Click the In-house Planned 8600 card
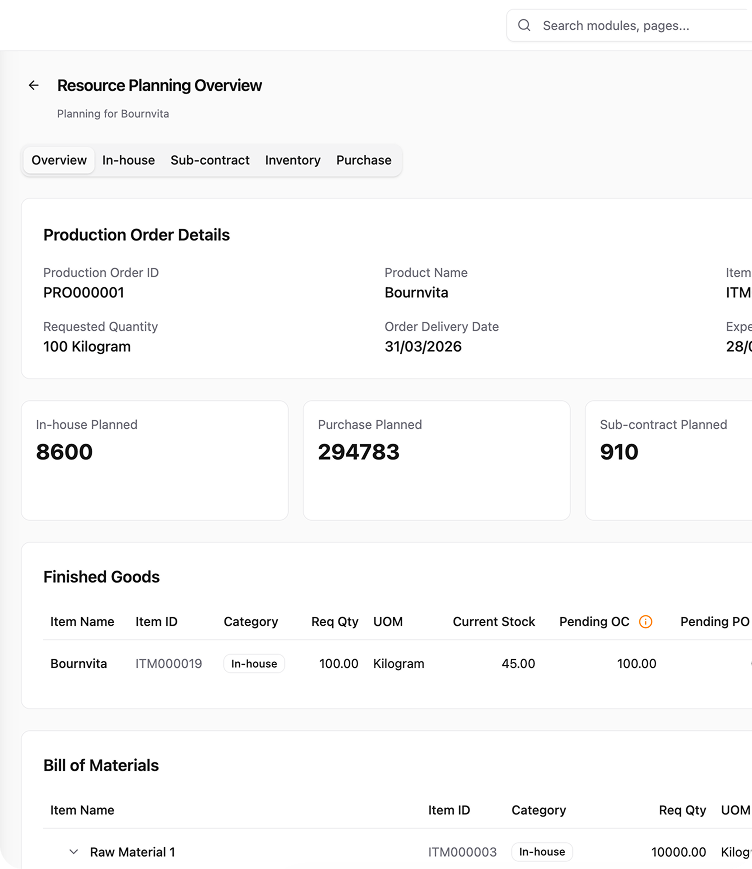Viewport: 752px width, 869px height. (x=155, y=461)
